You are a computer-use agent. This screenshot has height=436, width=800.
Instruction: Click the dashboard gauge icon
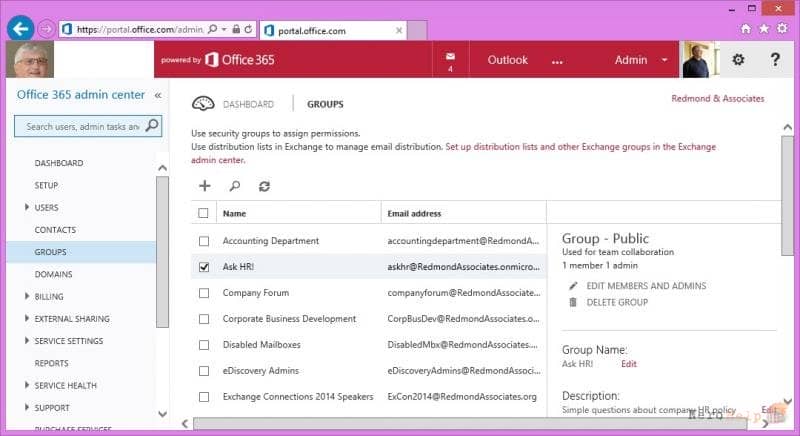(203, 104)
